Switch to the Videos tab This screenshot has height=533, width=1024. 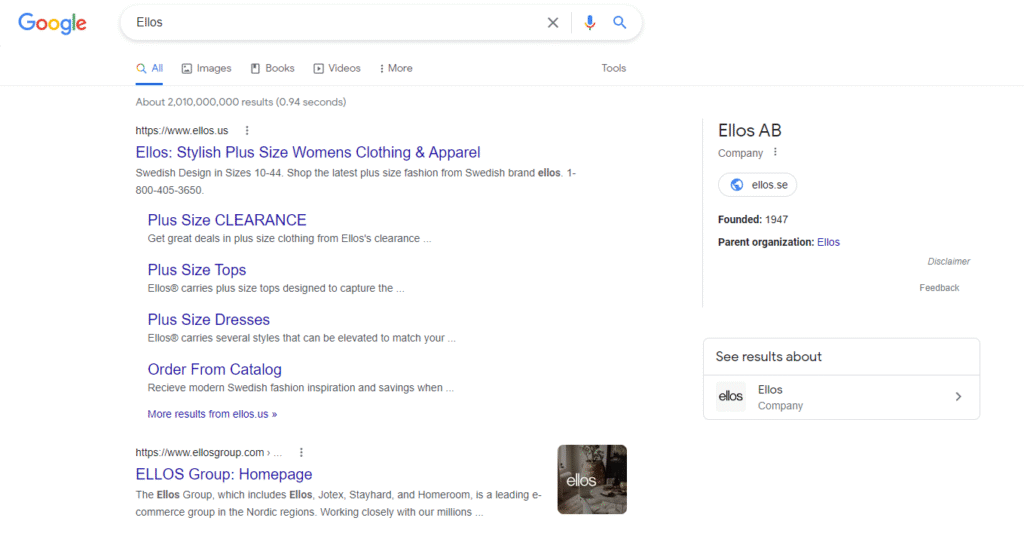point(337,68)
